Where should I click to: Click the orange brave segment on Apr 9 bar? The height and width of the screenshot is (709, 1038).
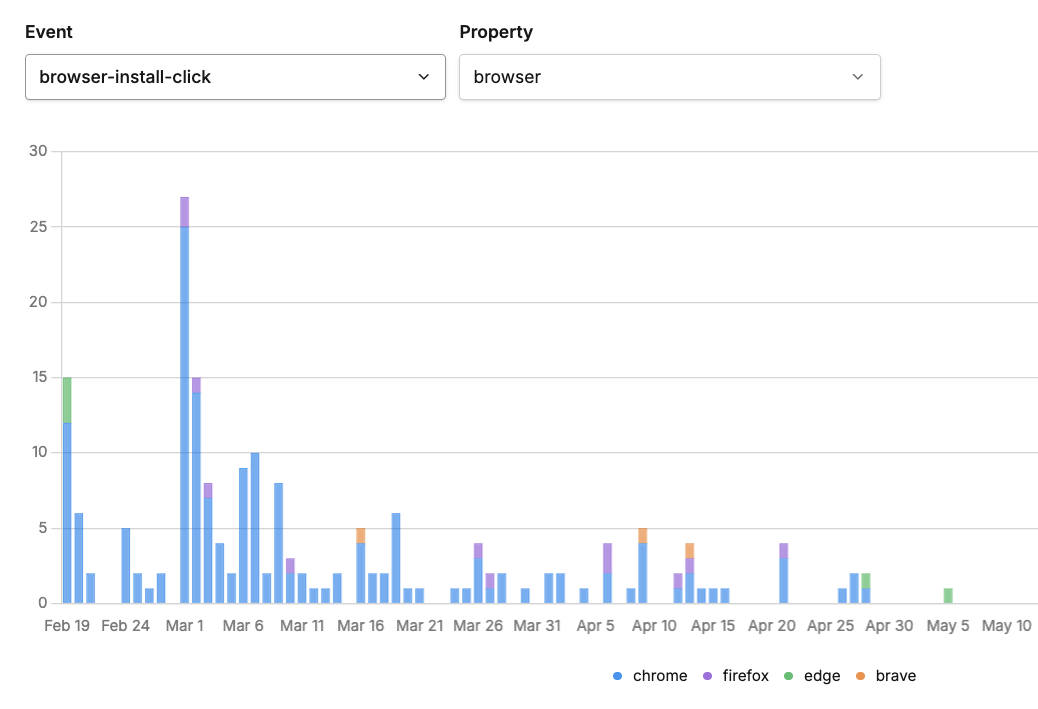(x=643, y=536)
